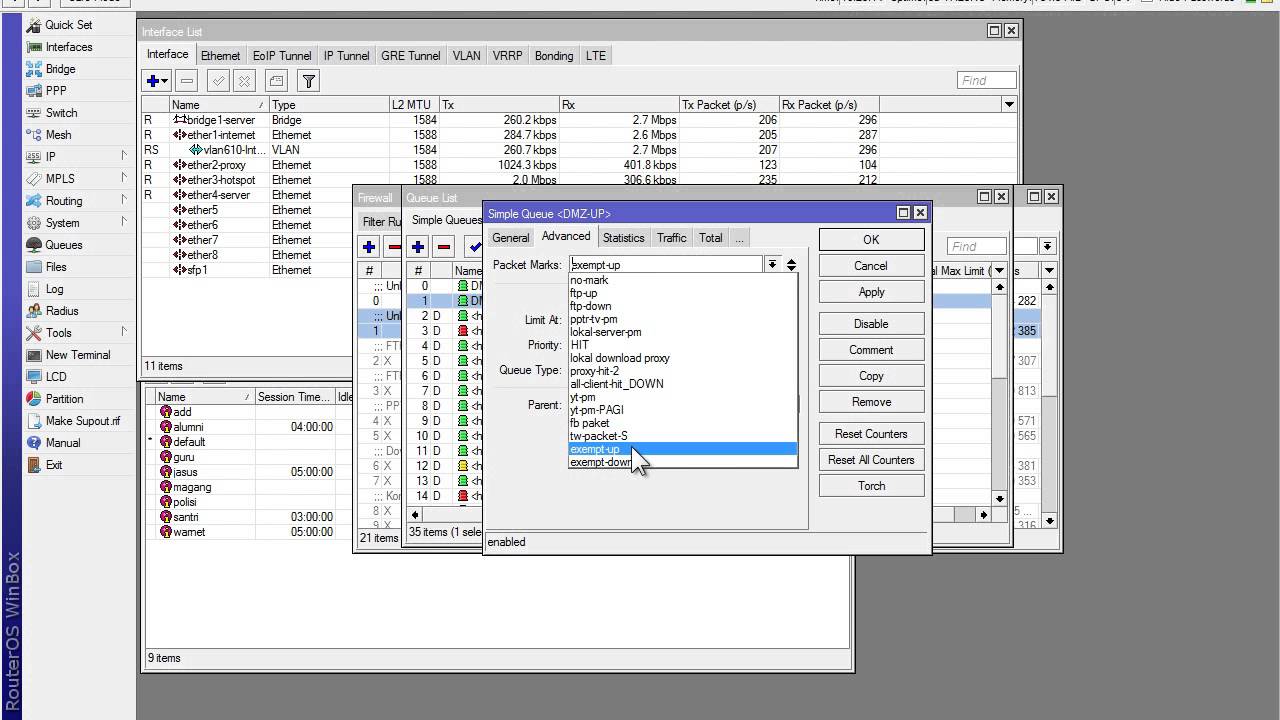The width and height of the screenshot is (1280, 720).
Task: Select ftp-down in the packet marks list
Action: tap(683, 306)
